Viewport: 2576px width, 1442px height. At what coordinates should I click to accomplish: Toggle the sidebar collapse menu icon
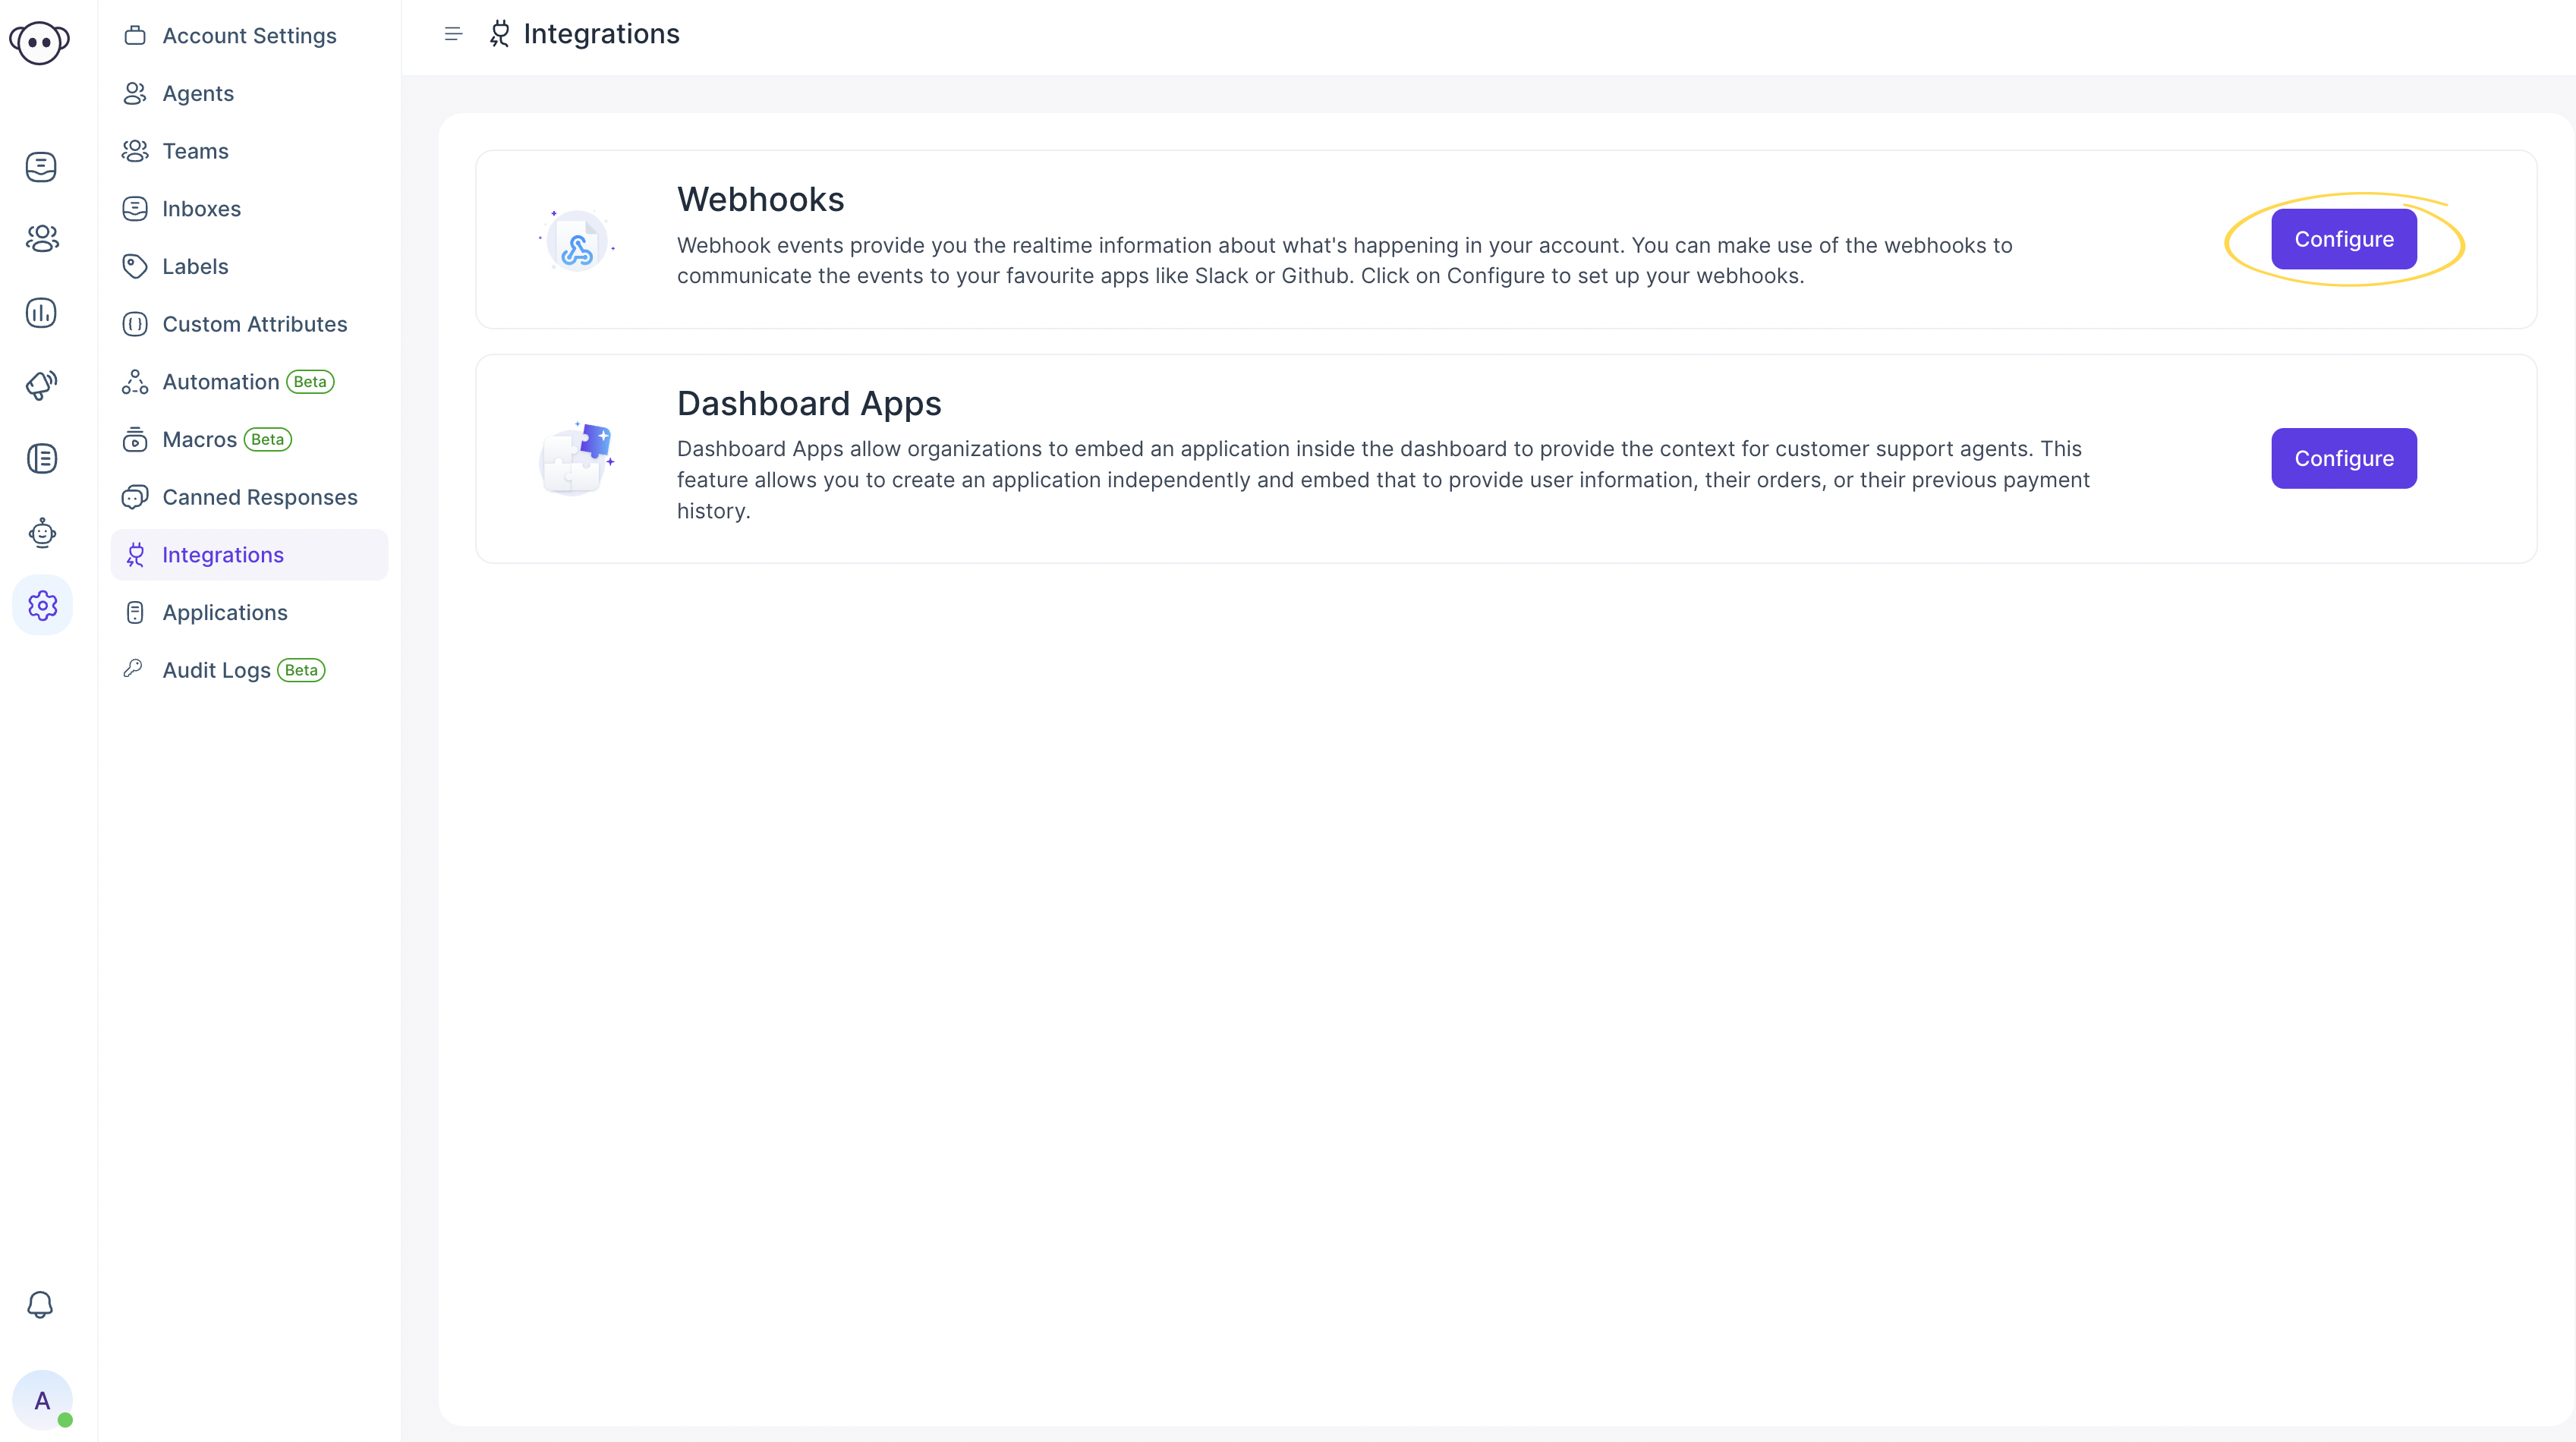[x=455, y=33]
